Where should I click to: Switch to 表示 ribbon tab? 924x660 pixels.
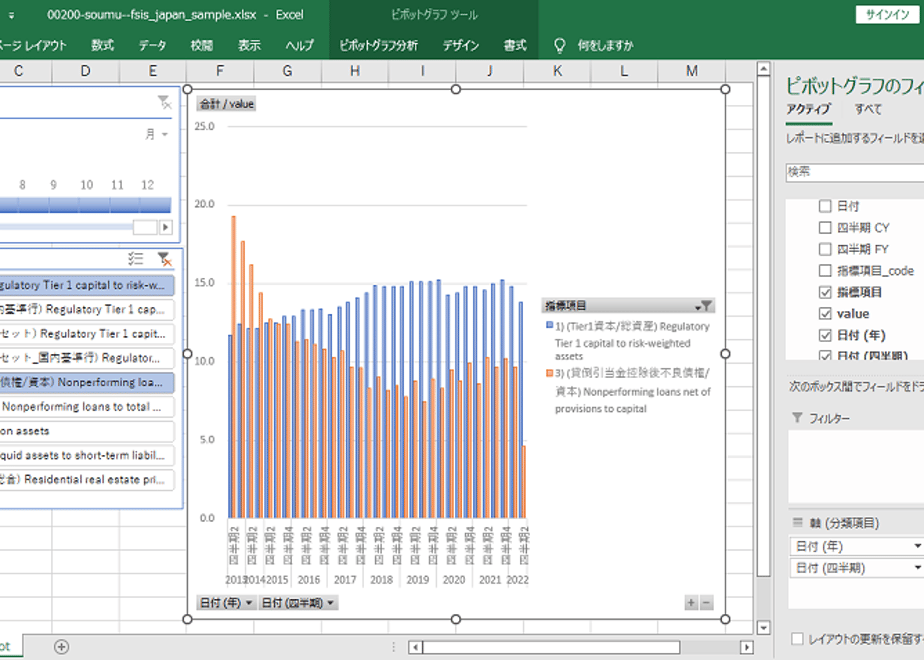click(249, 45)
